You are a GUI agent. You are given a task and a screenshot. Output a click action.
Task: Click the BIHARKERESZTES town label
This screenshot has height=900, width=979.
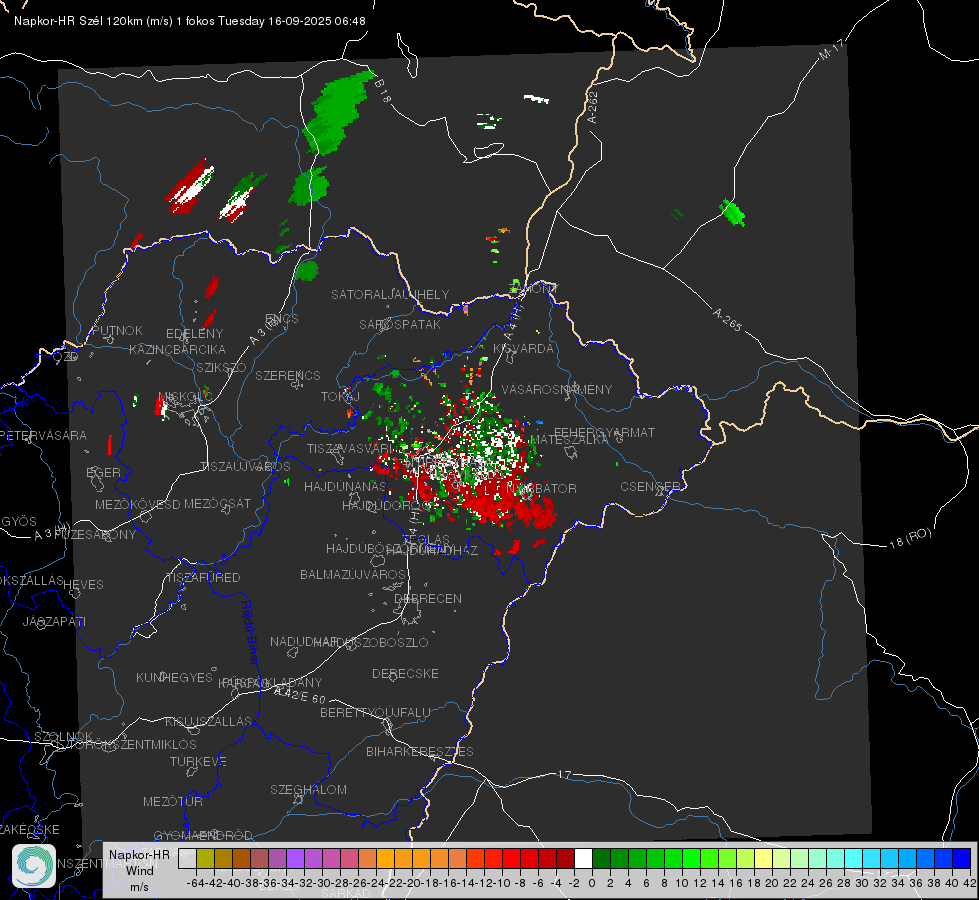[x=420, y=751]
